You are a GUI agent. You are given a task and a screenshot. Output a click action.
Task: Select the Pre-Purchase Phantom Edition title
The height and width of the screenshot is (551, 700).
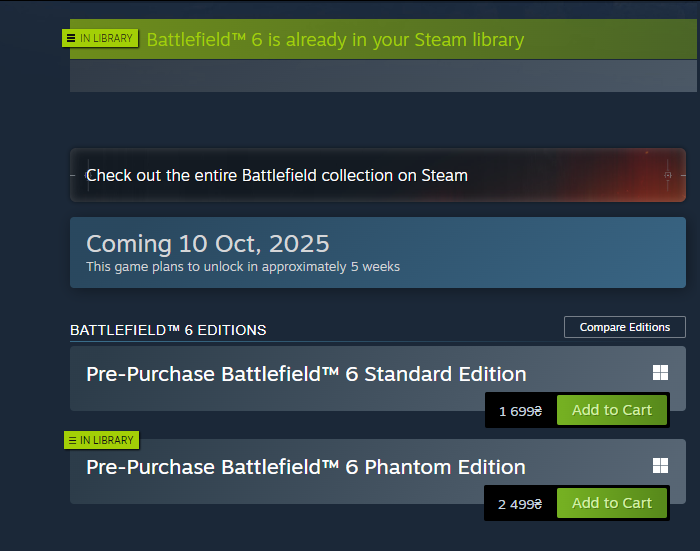click(x=306, y=467)
